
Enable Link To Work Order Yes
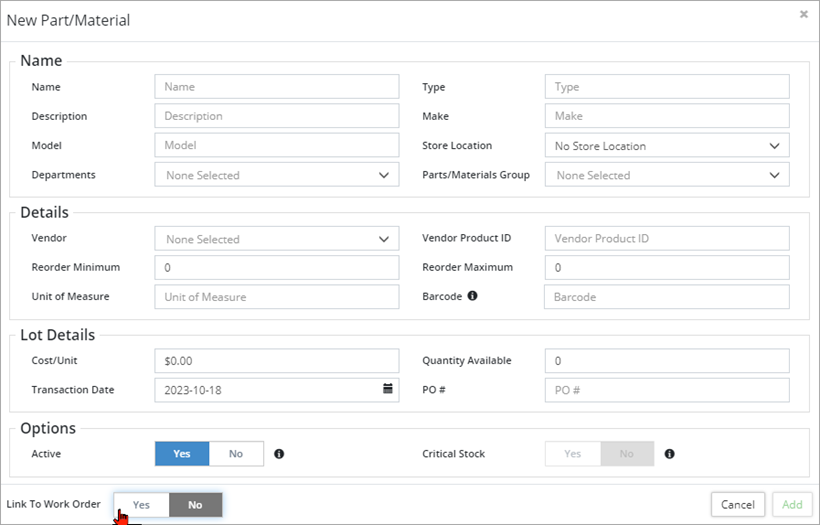(142, 505)
